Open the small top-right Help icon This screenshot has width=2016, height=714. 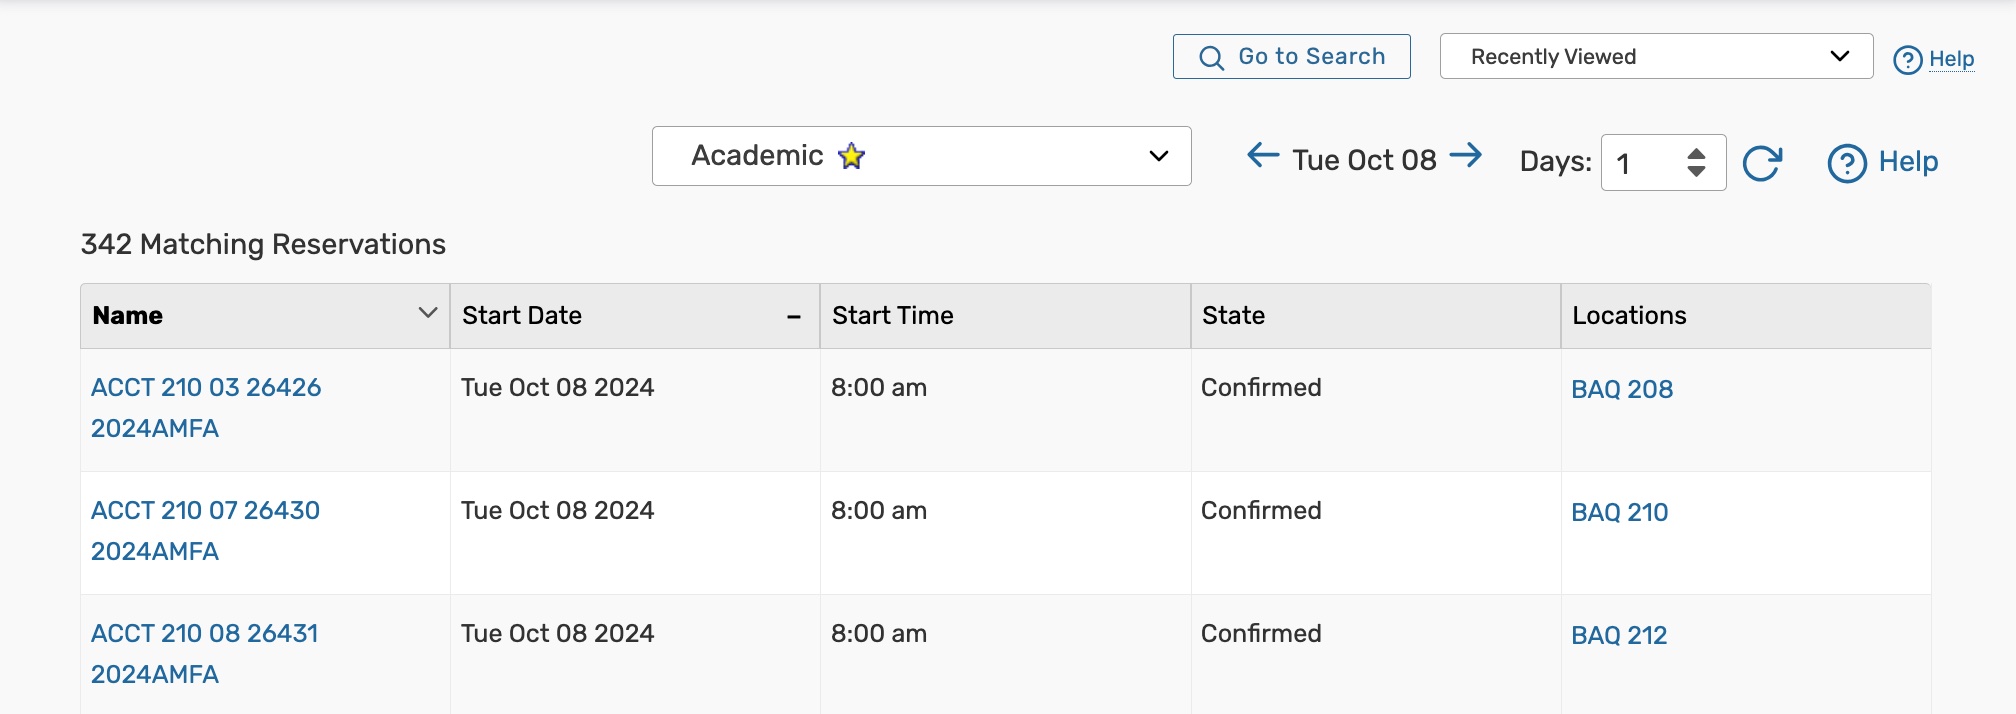(x=1907, y=60)
